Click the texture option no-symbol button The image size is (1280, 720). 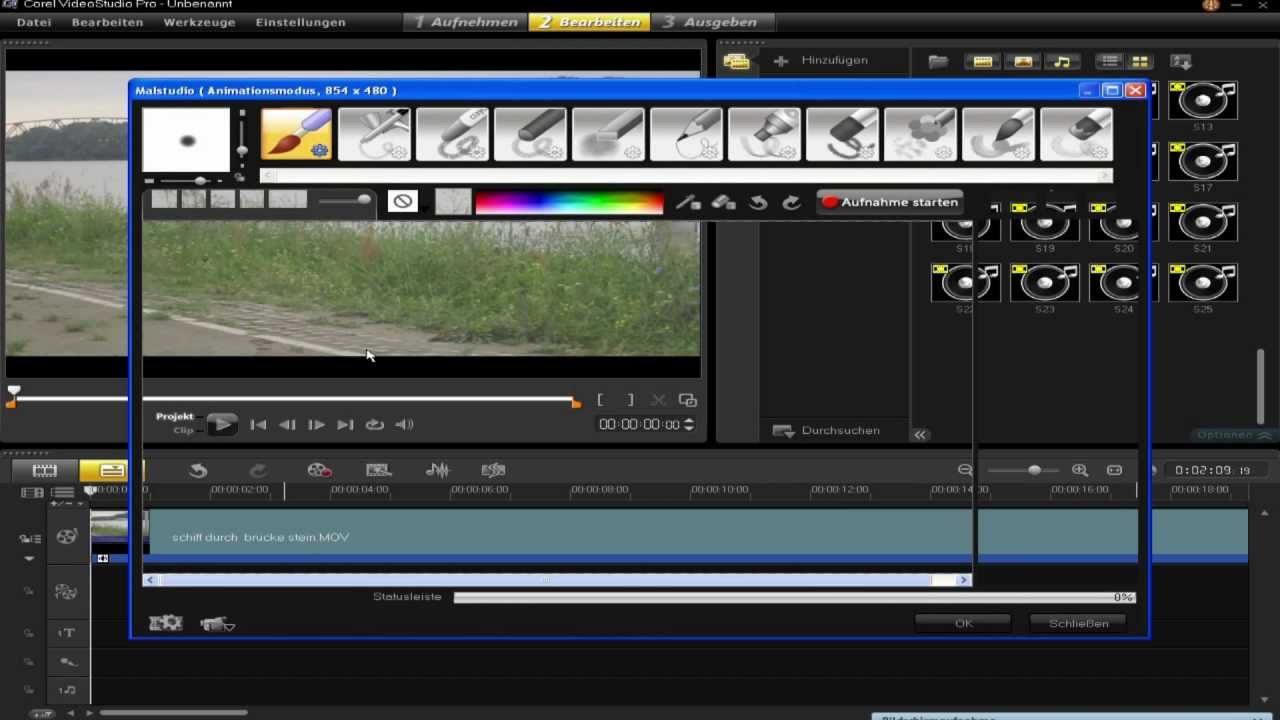click(403, 201)
